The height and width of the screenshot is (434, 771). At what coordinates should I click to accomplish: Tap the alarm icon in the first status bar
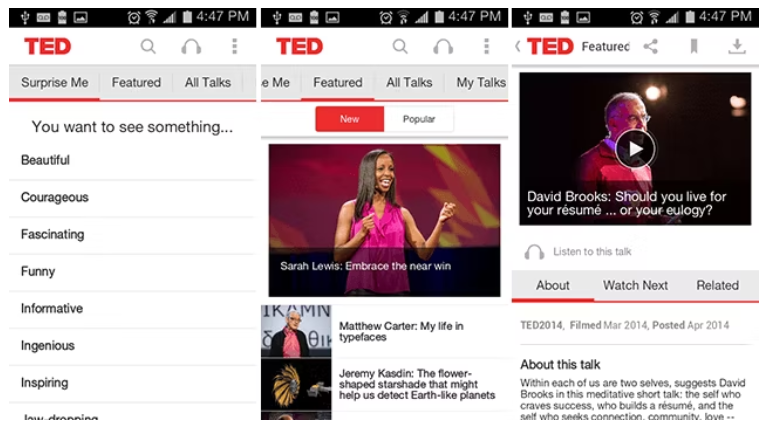click(x=133, y=18)
